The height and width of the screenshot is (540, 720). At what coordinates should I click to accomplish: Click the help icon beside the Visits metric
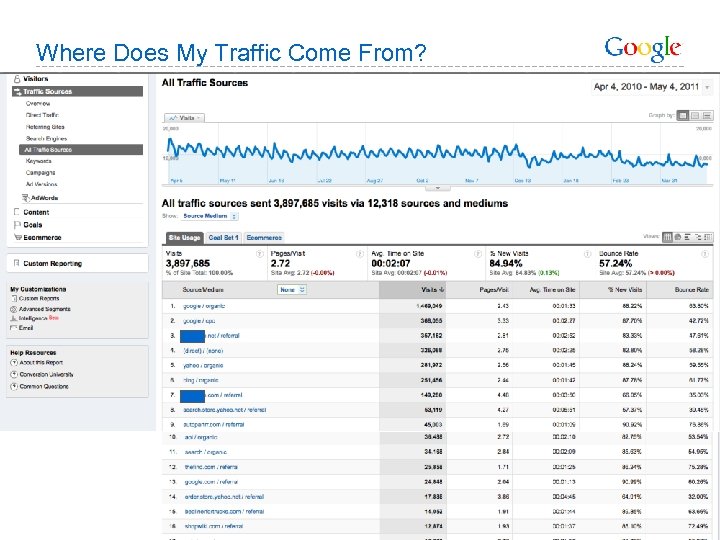(x=259, y=254)
